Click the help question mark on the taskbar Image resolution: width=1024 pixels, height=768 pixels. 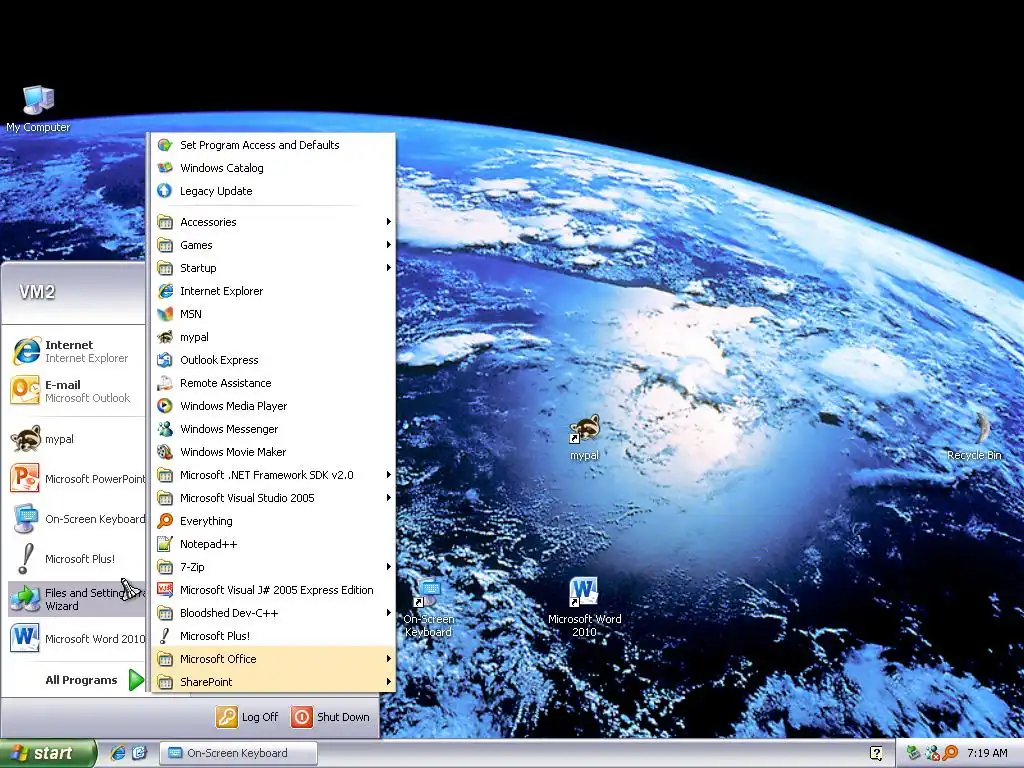click(x=876, y=753)
